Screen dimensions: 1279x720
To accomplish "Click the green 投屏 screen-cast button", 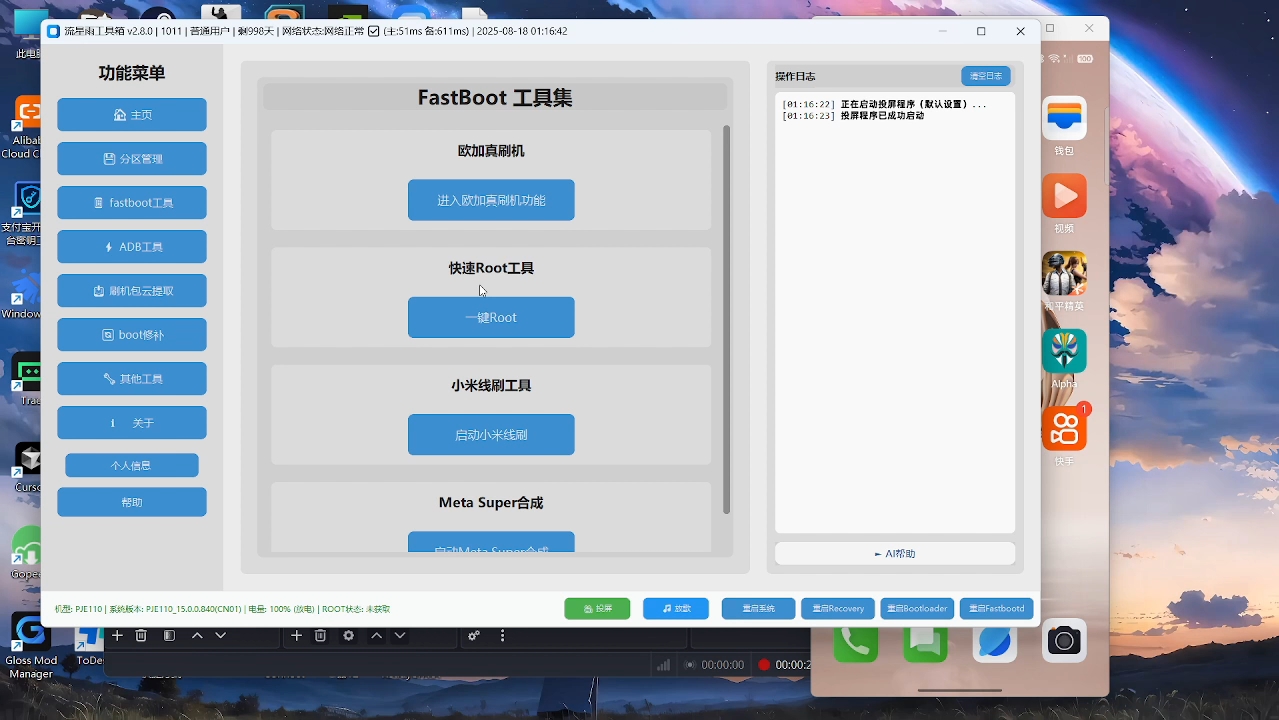I will point(597,608).
